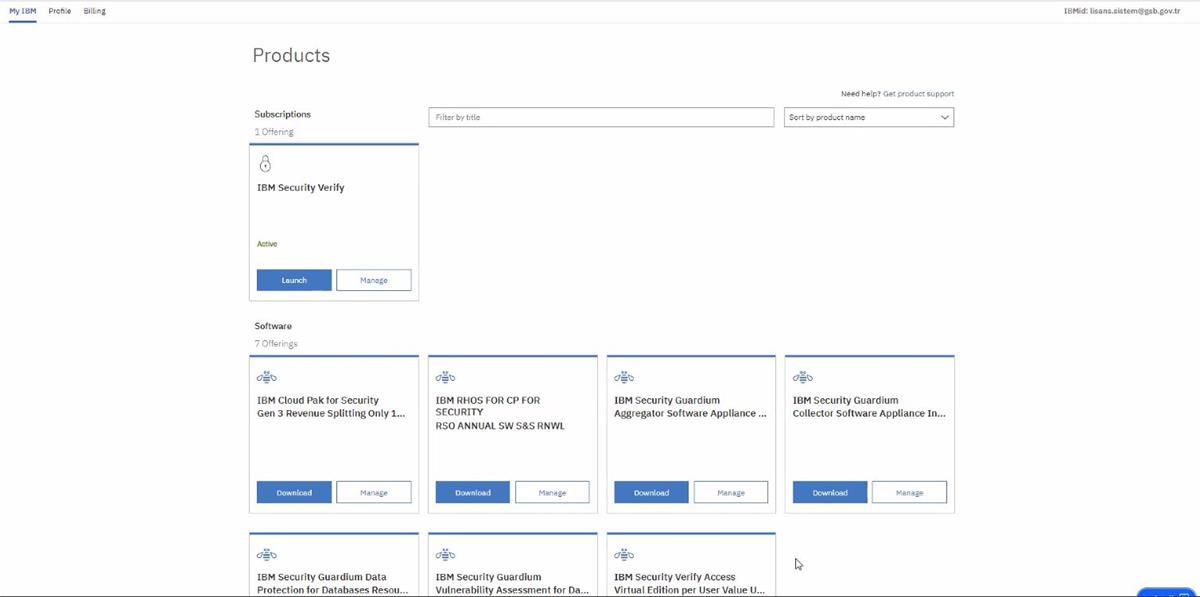Select the icon on IBM RHOS FOR CP FOR SECURITY card

point(445,377)
